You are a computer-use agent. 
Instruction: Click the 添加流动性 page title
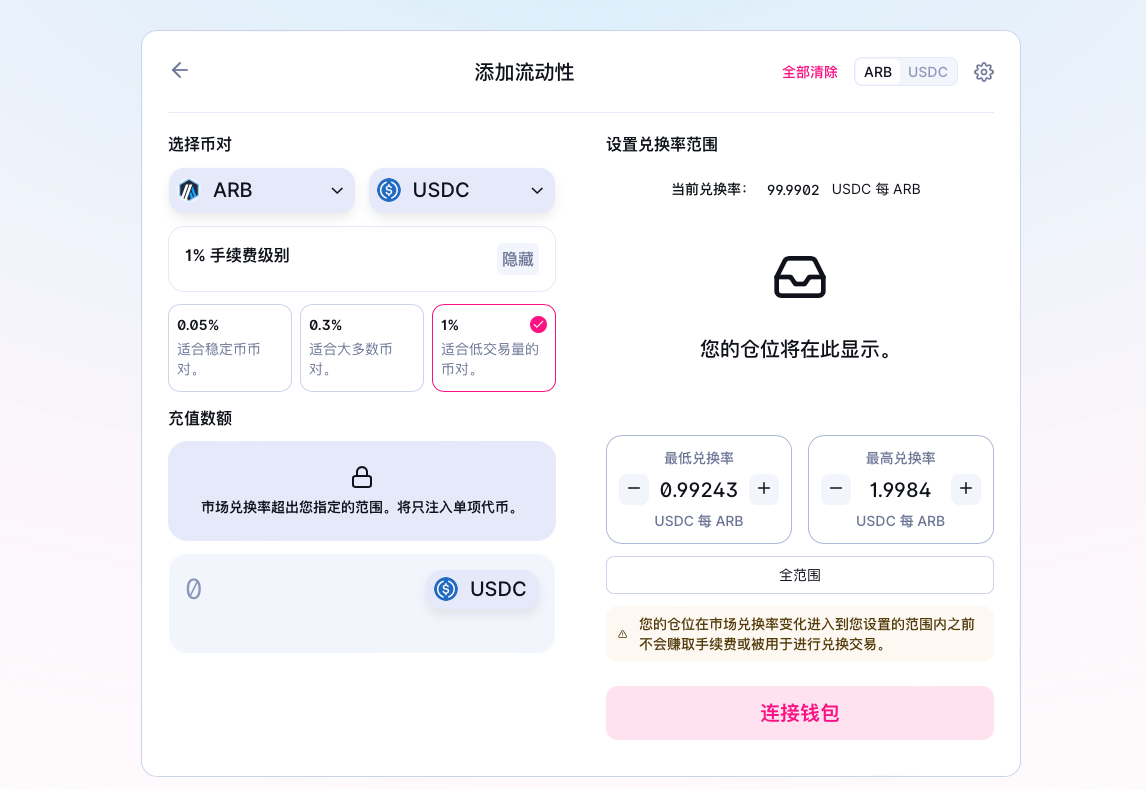pos(522,70)
